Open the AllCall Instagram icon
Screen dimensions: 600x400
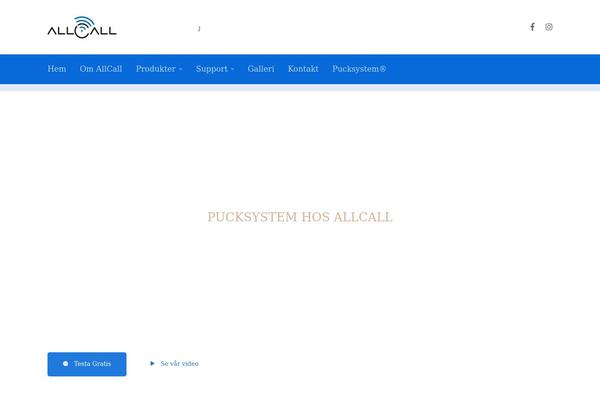[549, 27]
